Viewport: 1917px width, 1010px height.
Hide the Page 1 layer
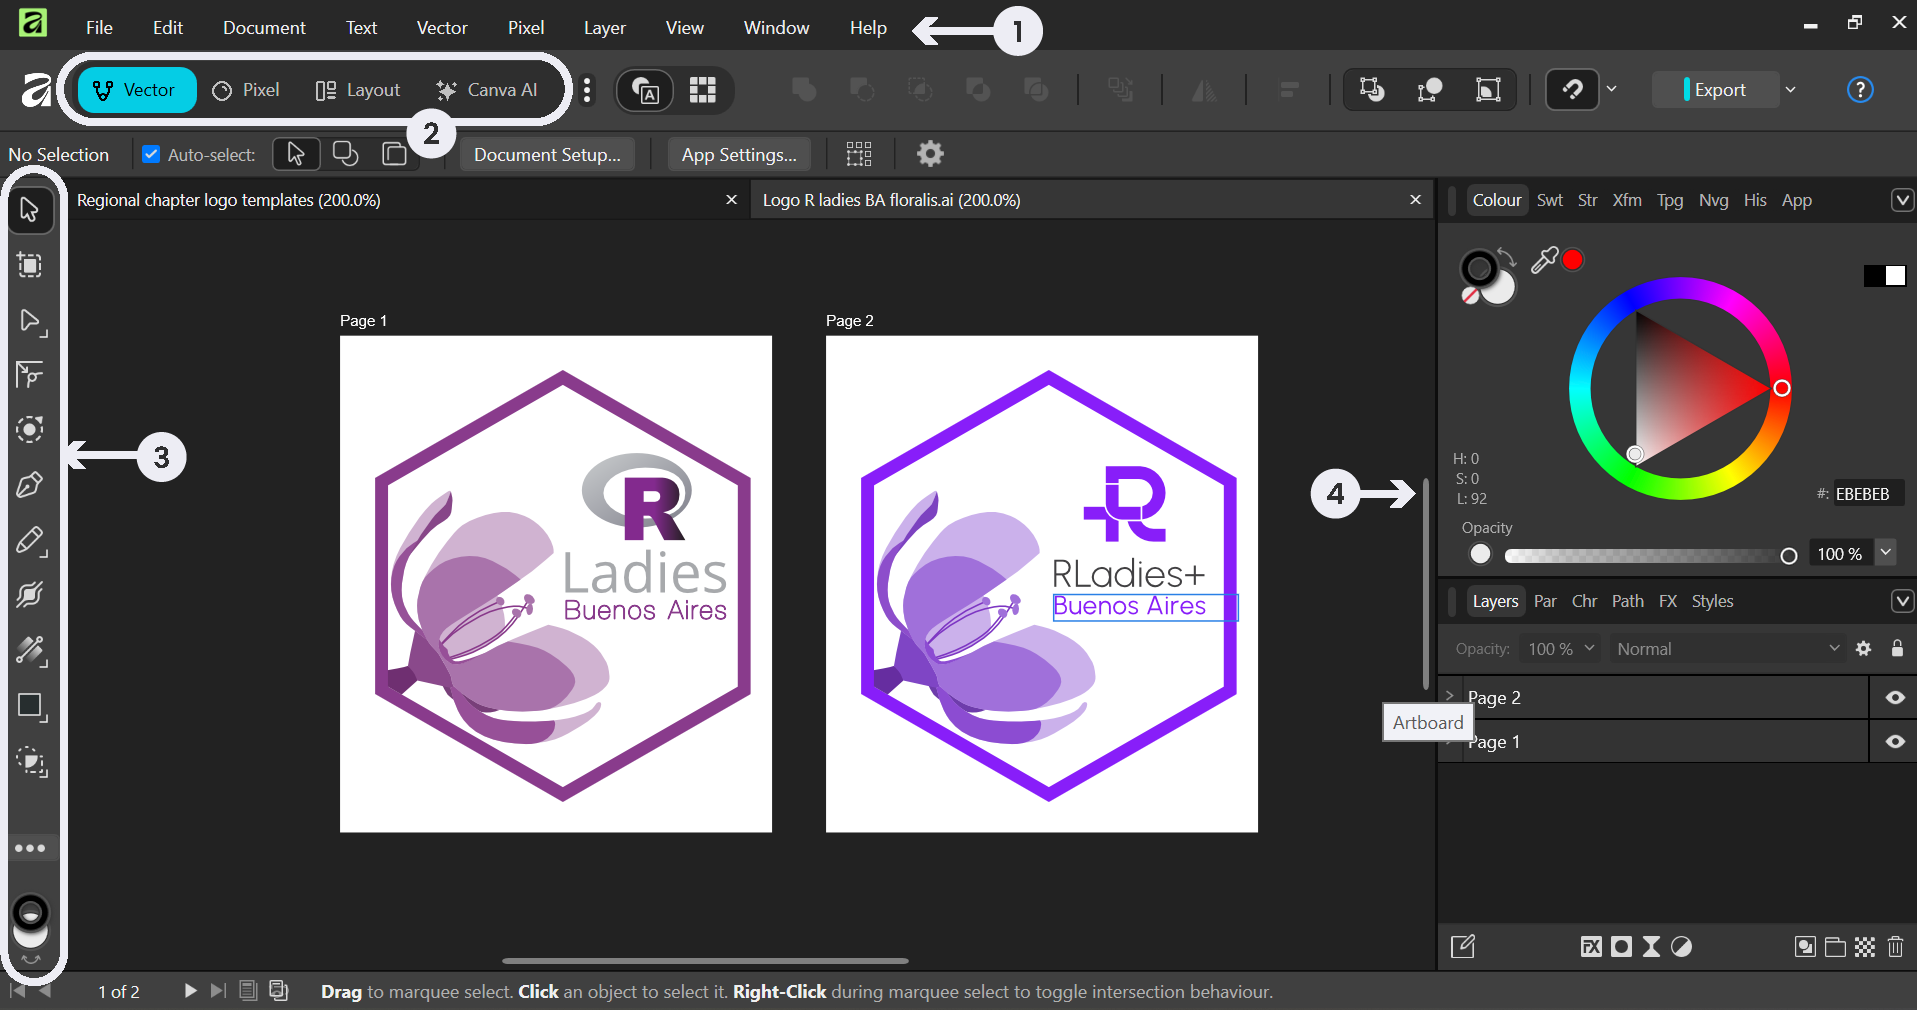coord(1895,742)
